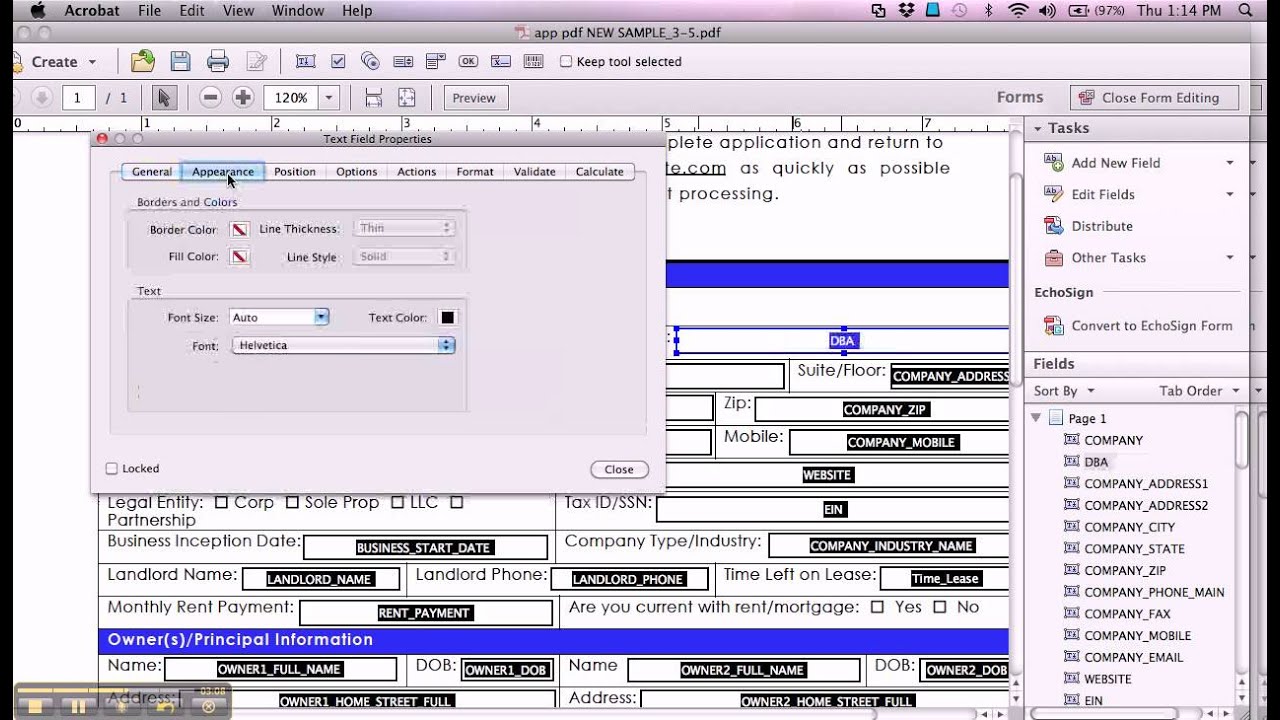Screen dimensions: 1280x720
Task: Switch to the Options tab
Action: [x=356, y=172]
